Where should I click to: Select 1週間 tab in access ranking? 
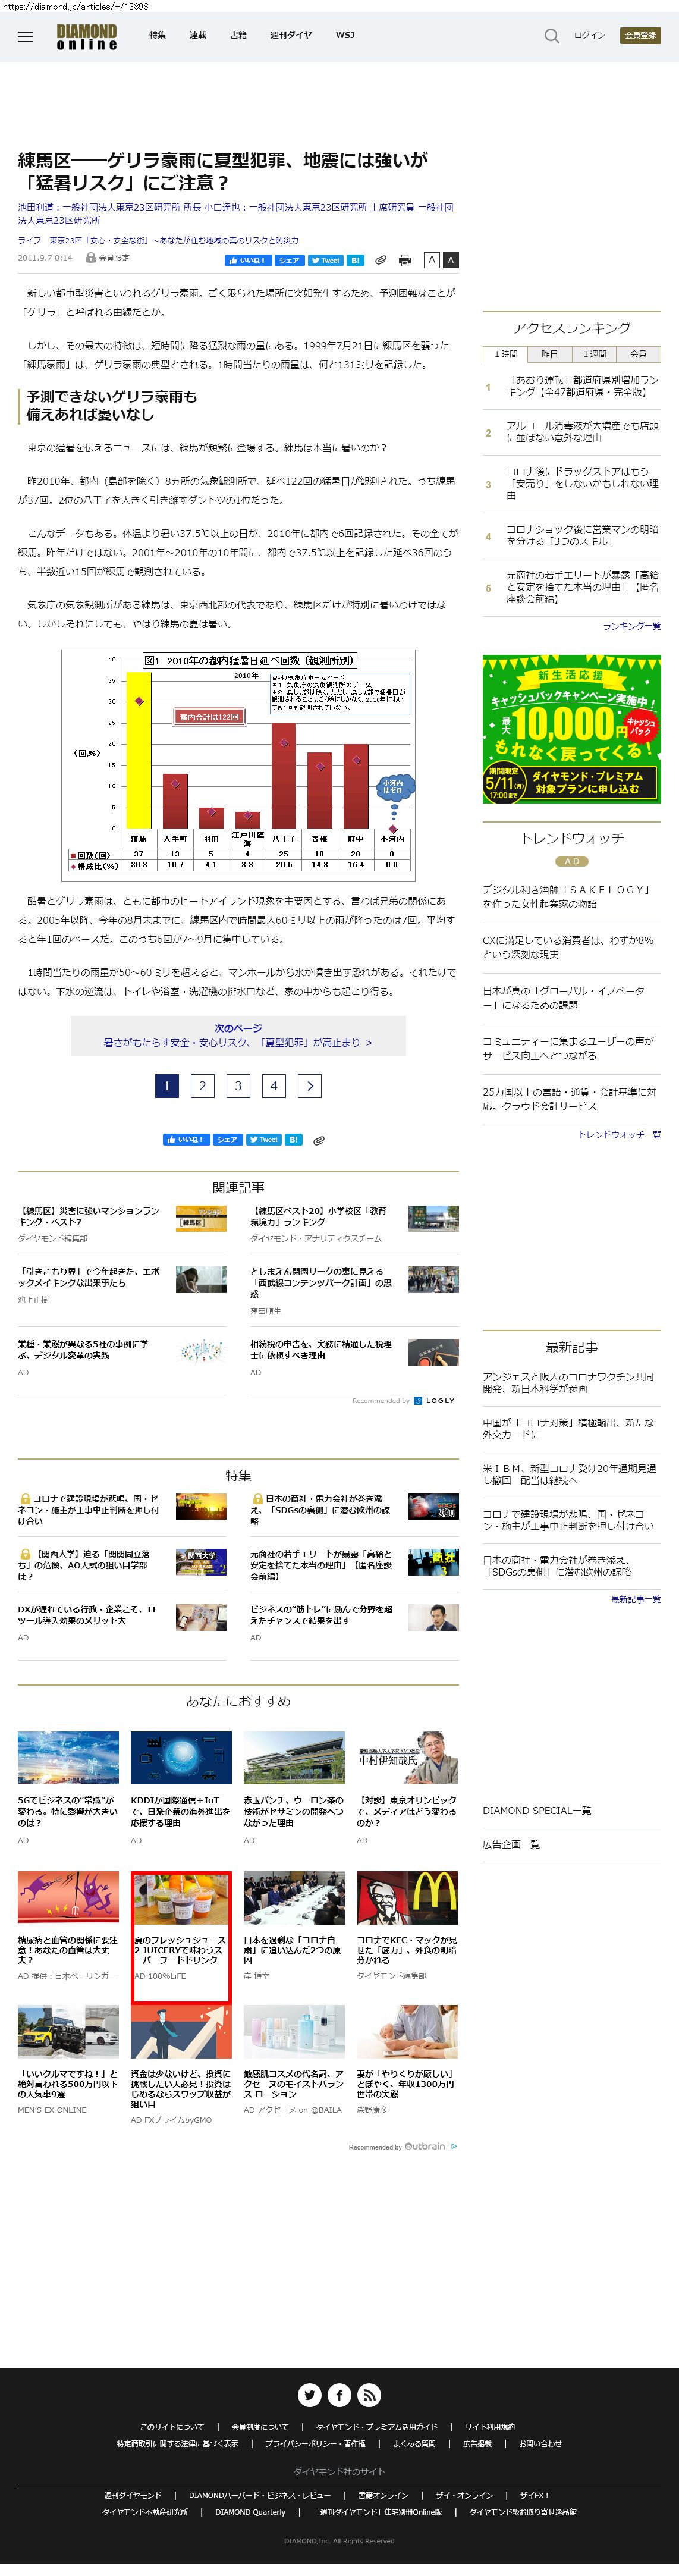(x=594, y=354)
